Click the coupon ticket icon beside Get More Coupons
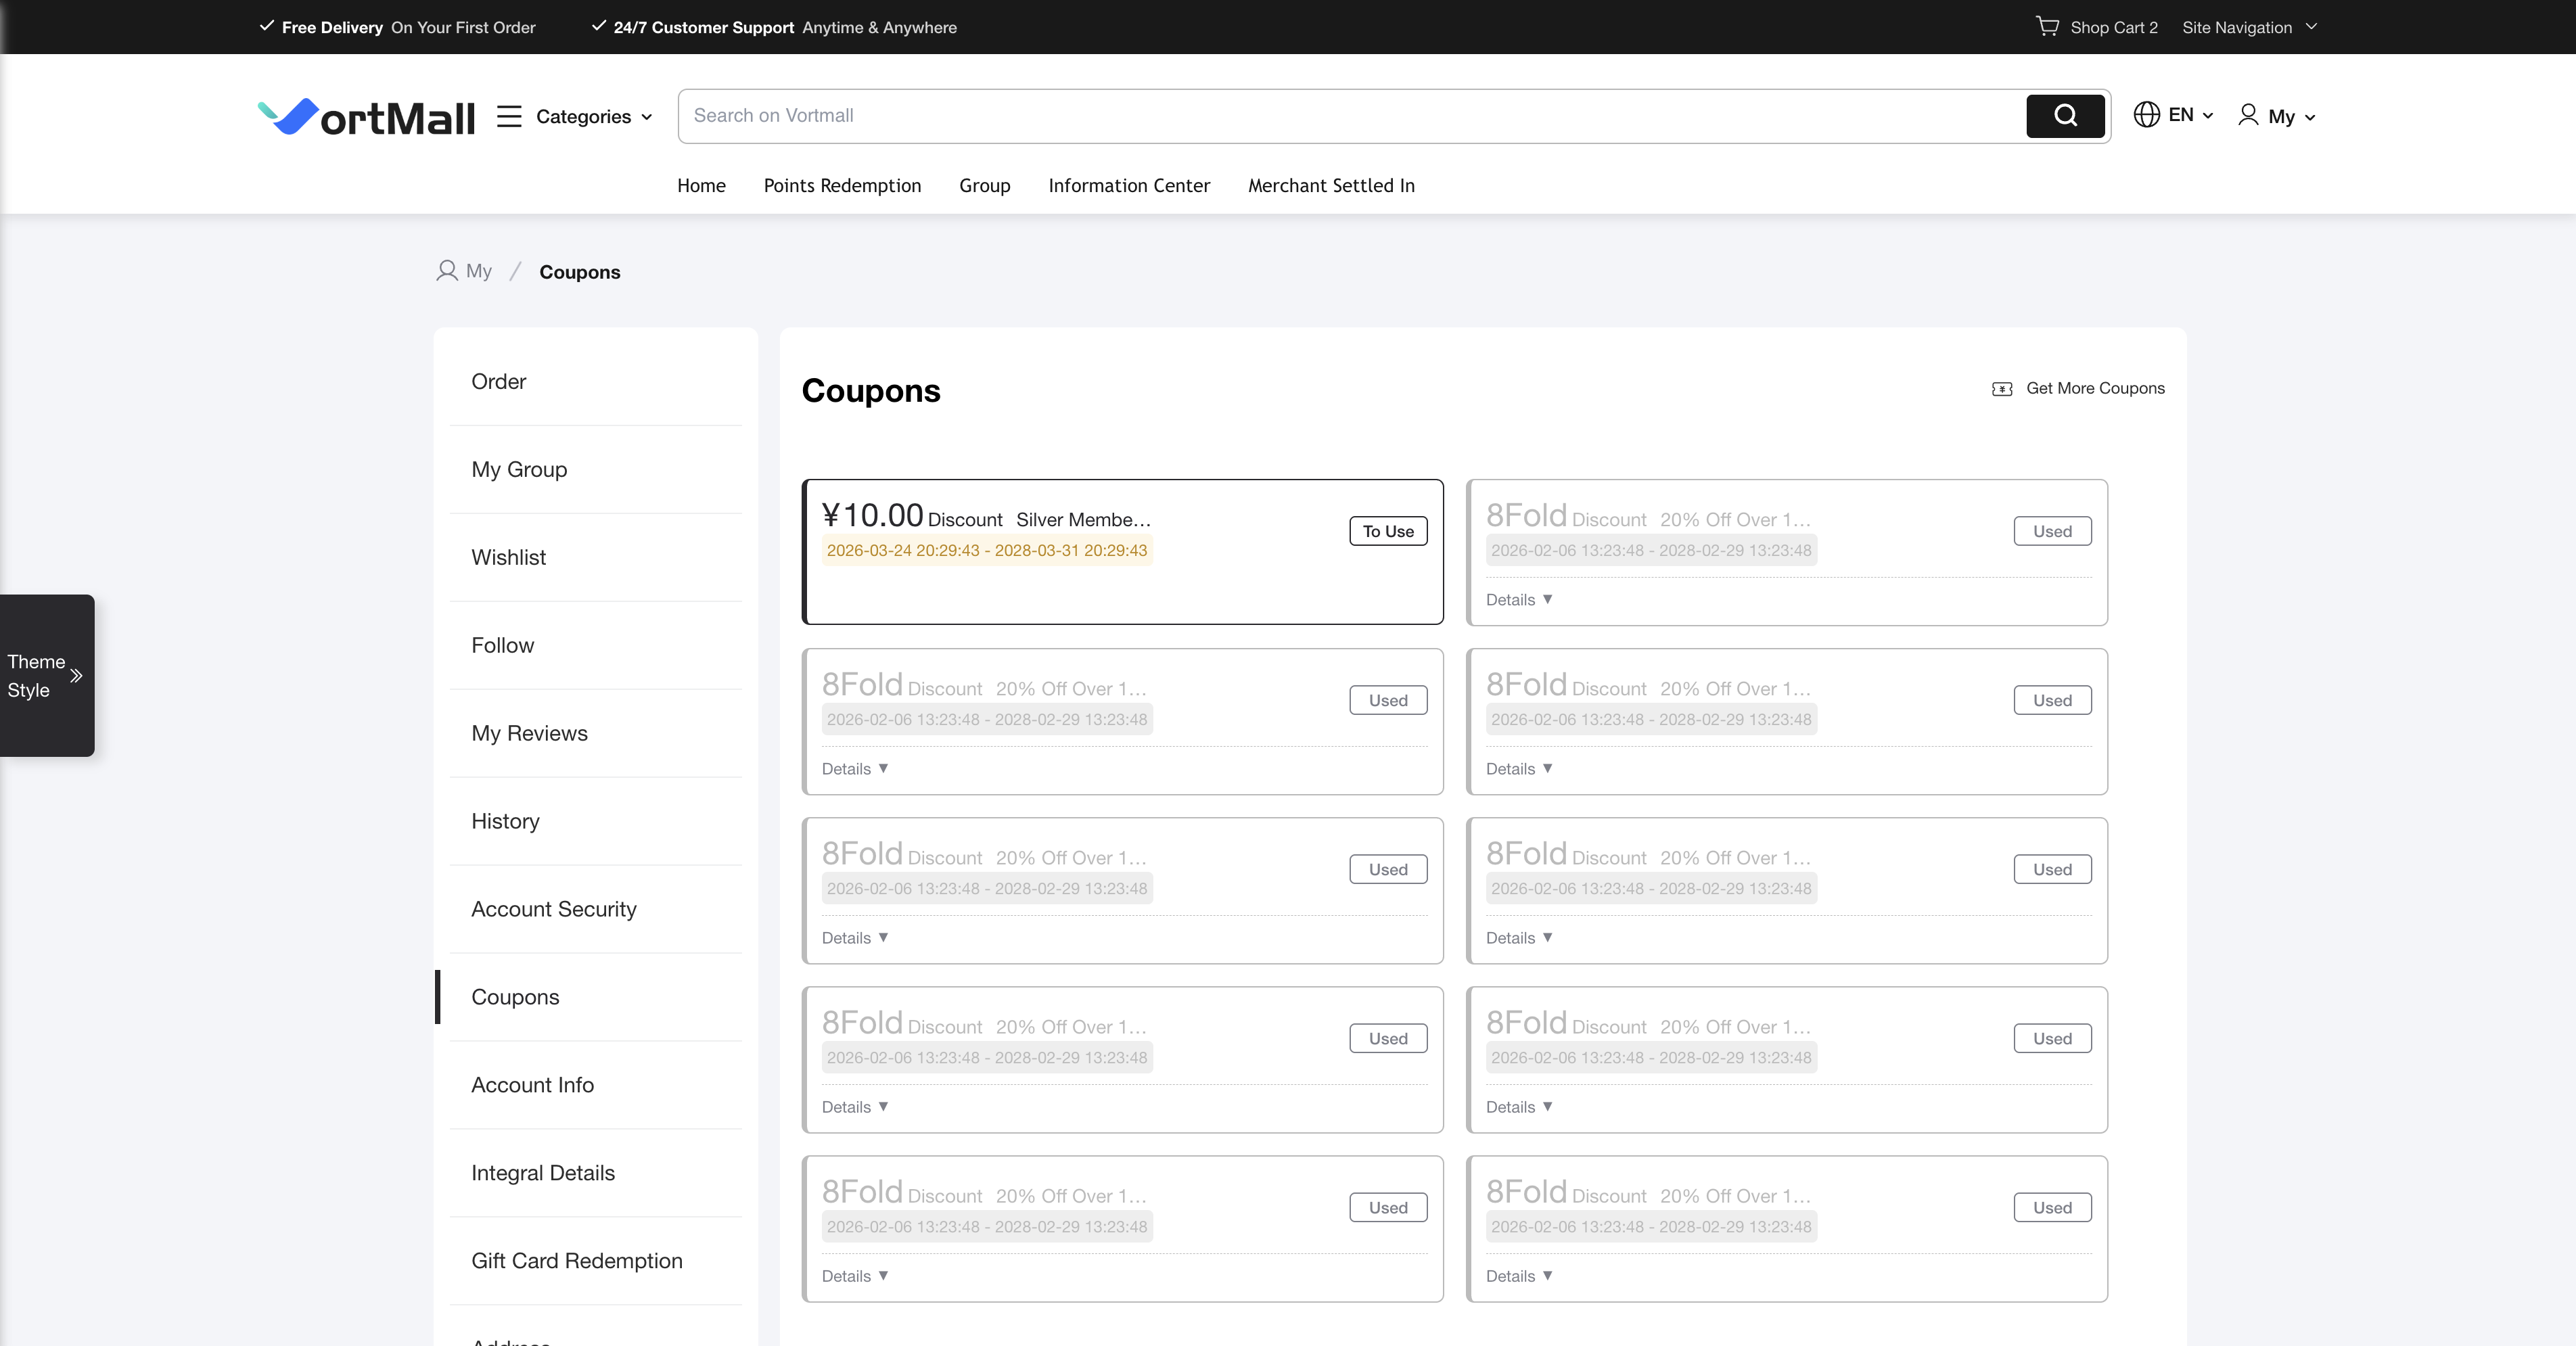This screenshot has height=1346, width=2576. click(2001, 389)
